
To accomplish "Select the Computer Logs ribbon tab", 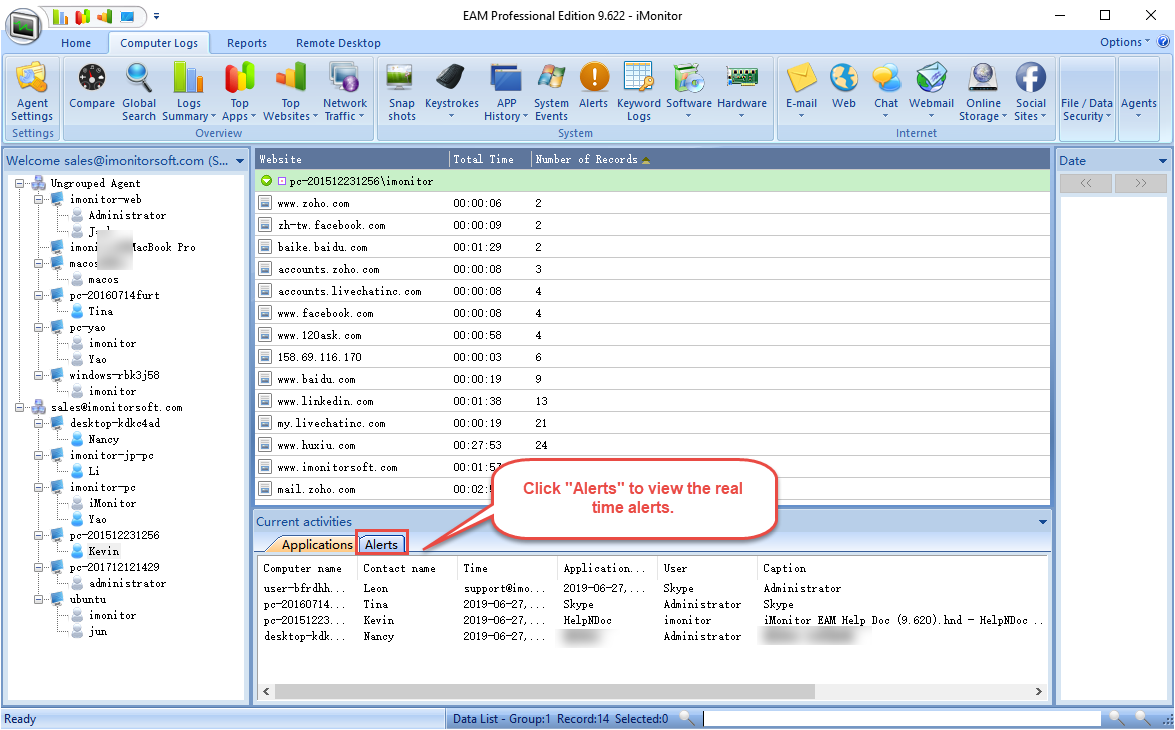I will point(159,43).
